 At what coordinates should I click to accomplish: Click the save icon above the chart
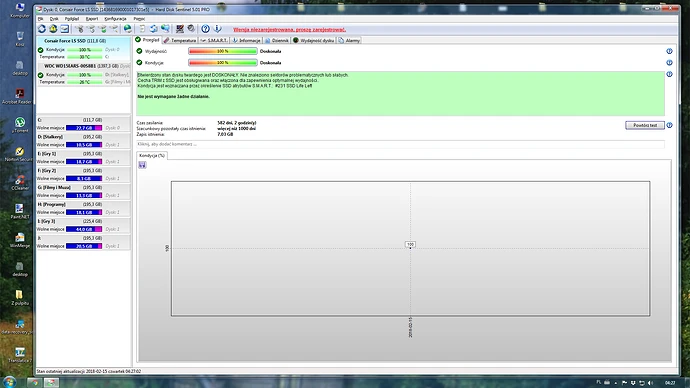point(142,165)
